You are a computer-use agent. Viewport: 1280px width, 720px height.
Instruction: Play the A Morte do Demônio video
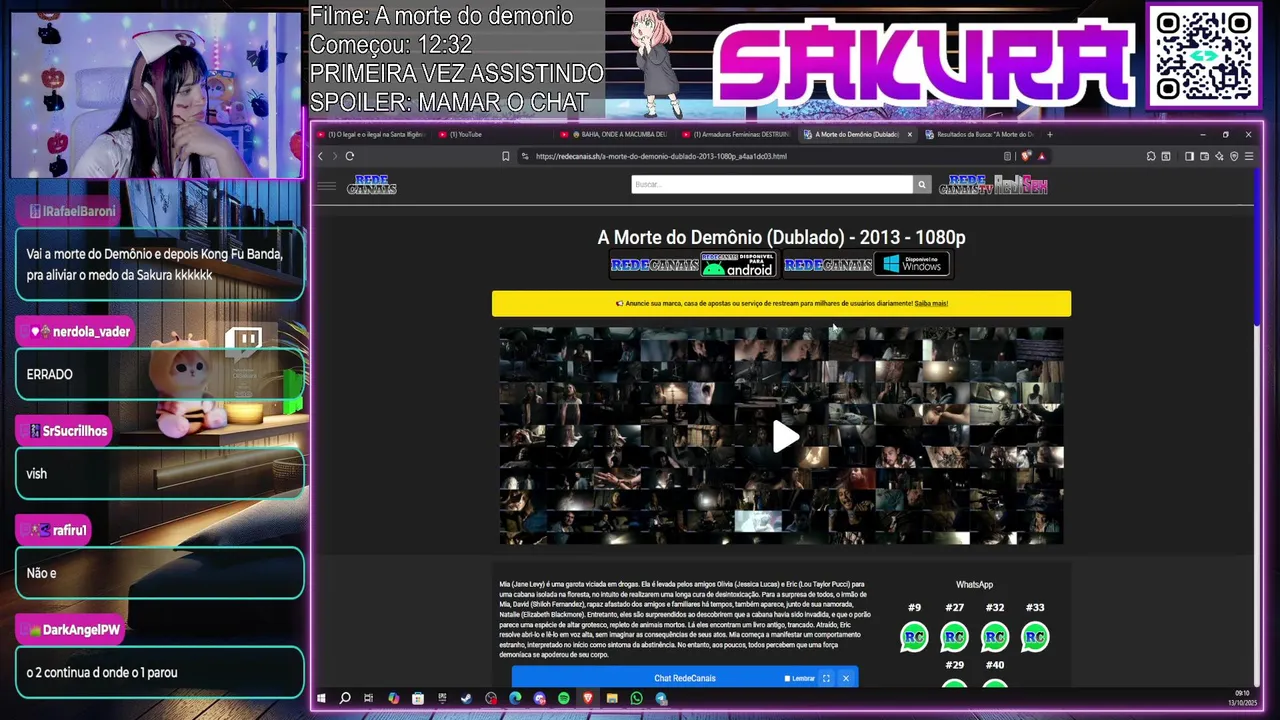coord(785,436)
